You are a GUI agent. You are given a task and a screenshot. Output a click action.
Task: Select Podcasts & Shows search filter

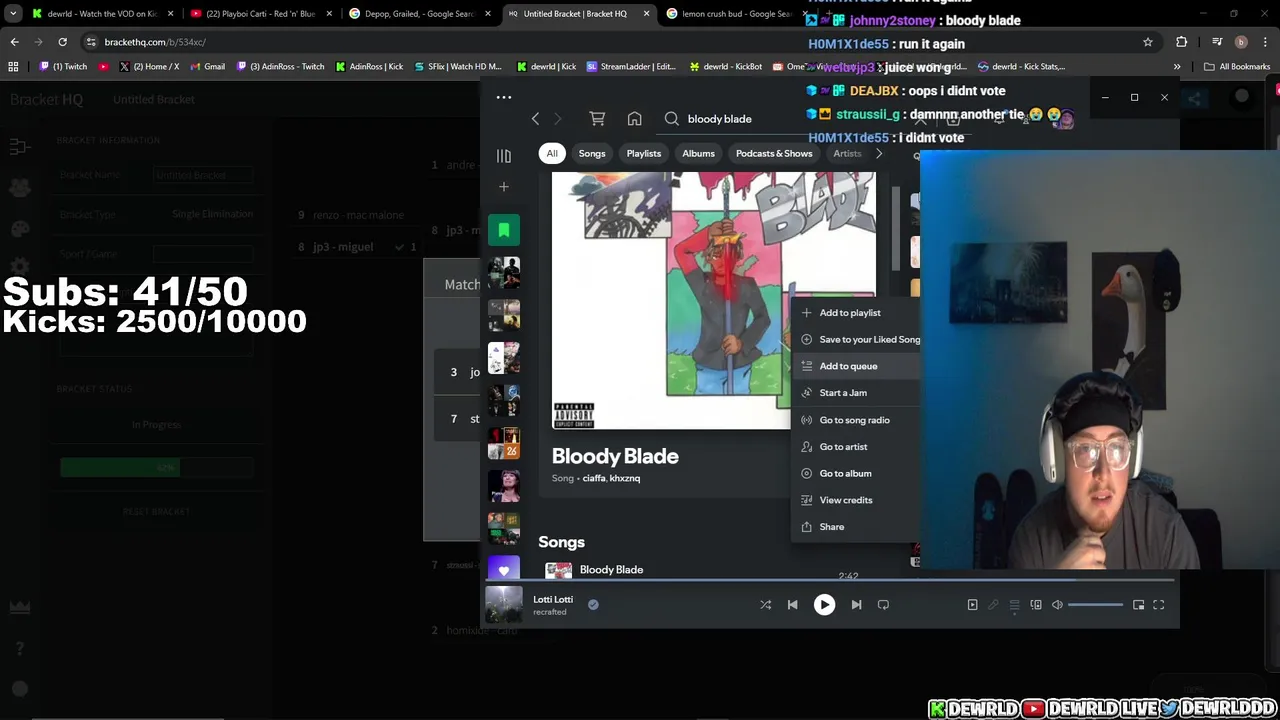point(774,153)
